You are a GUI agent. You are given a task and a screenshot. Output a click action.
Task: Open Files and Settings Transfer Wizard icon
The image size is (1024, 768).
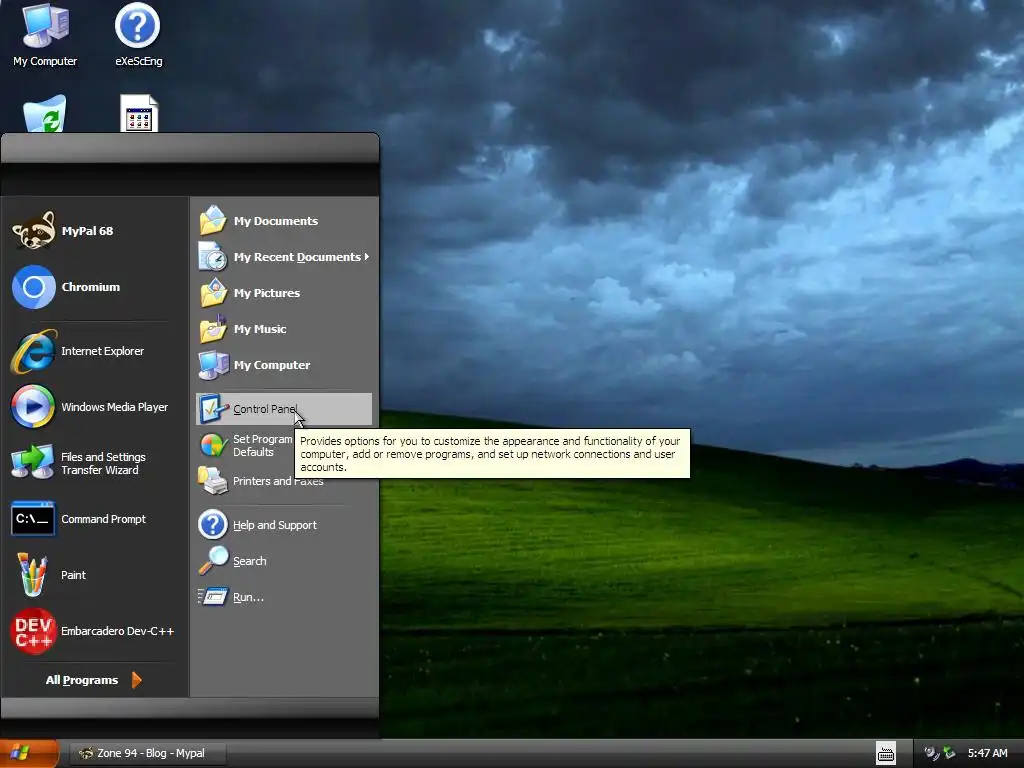(x=33, y=462)
